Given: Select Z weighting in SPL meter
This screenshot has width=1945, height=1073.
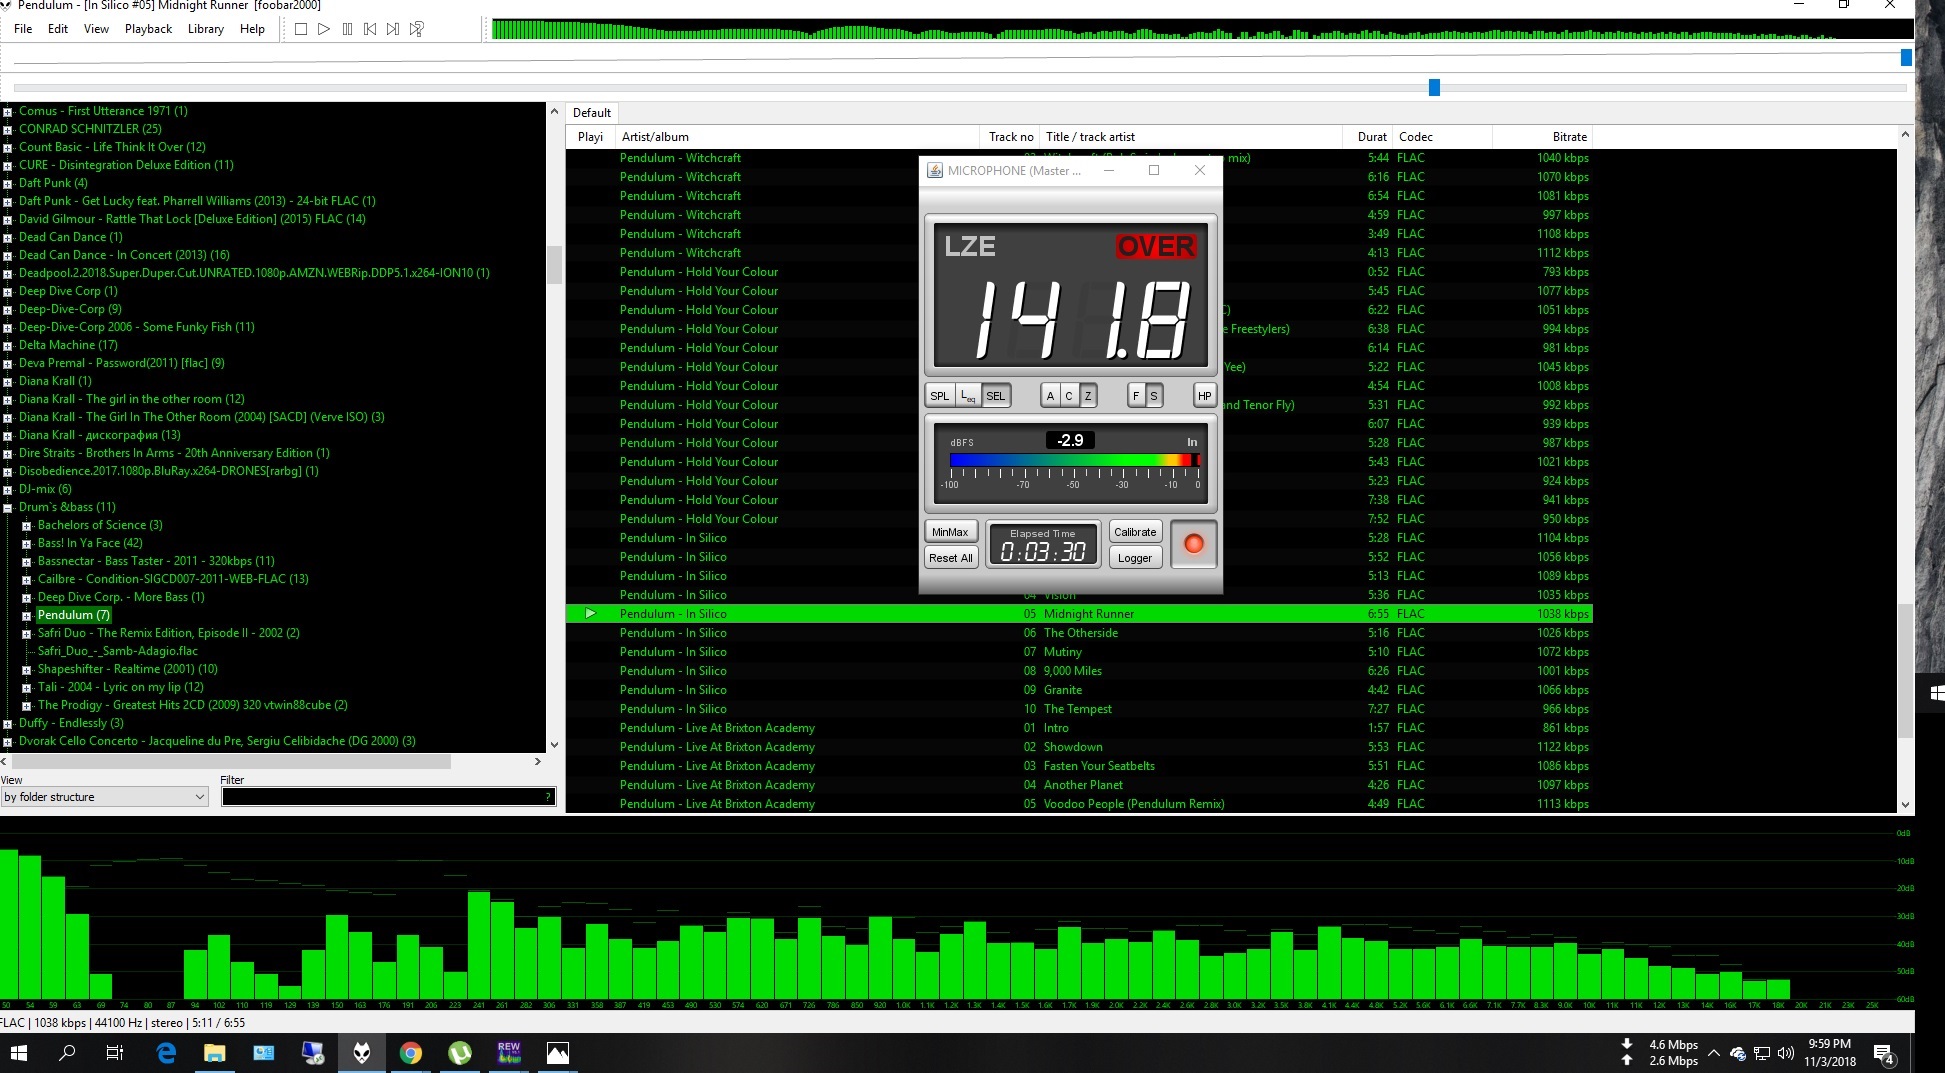Looking at the screenshot, I should tap(1088, 396).
